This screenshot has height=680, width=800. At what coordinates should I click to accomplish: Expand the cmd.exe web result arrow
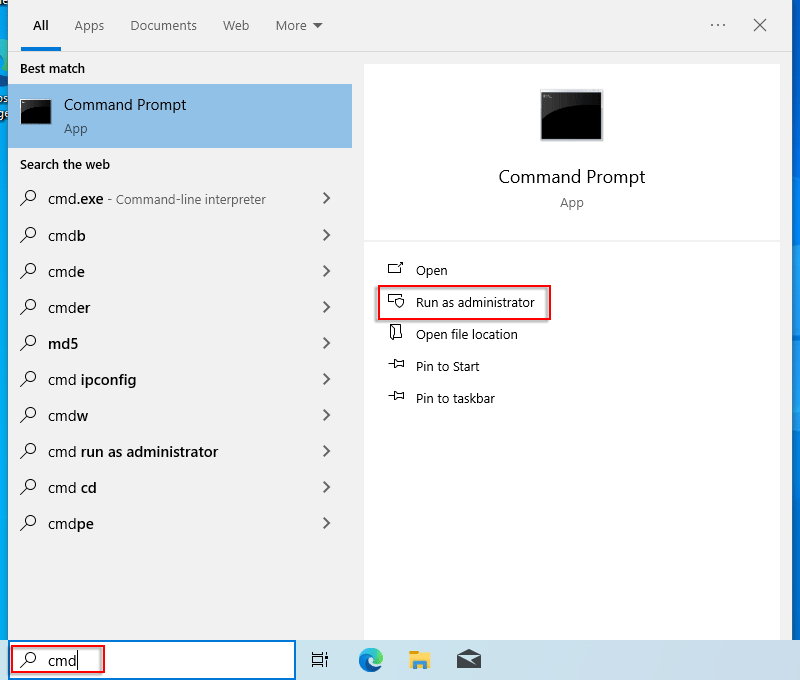[327, 198]
